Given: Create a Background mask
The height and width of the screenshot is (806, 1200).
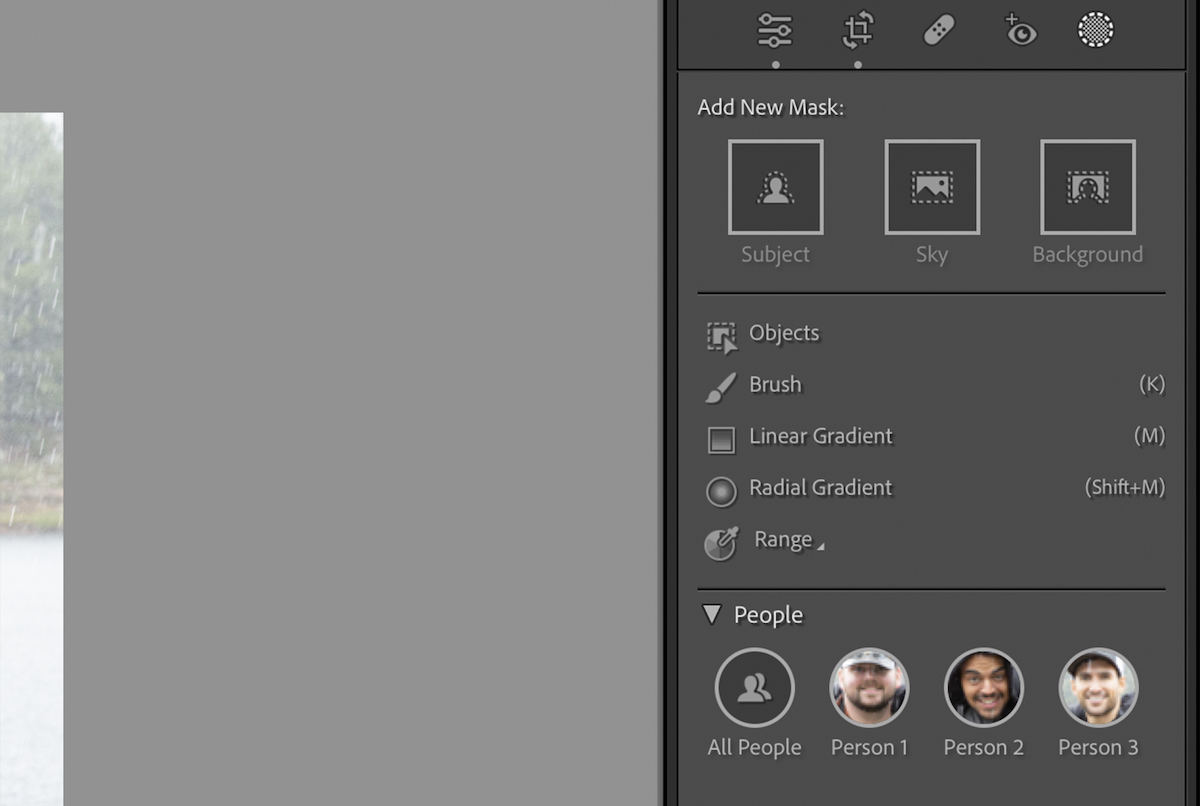Looking at the screenshot, I should click(1088, 186).
